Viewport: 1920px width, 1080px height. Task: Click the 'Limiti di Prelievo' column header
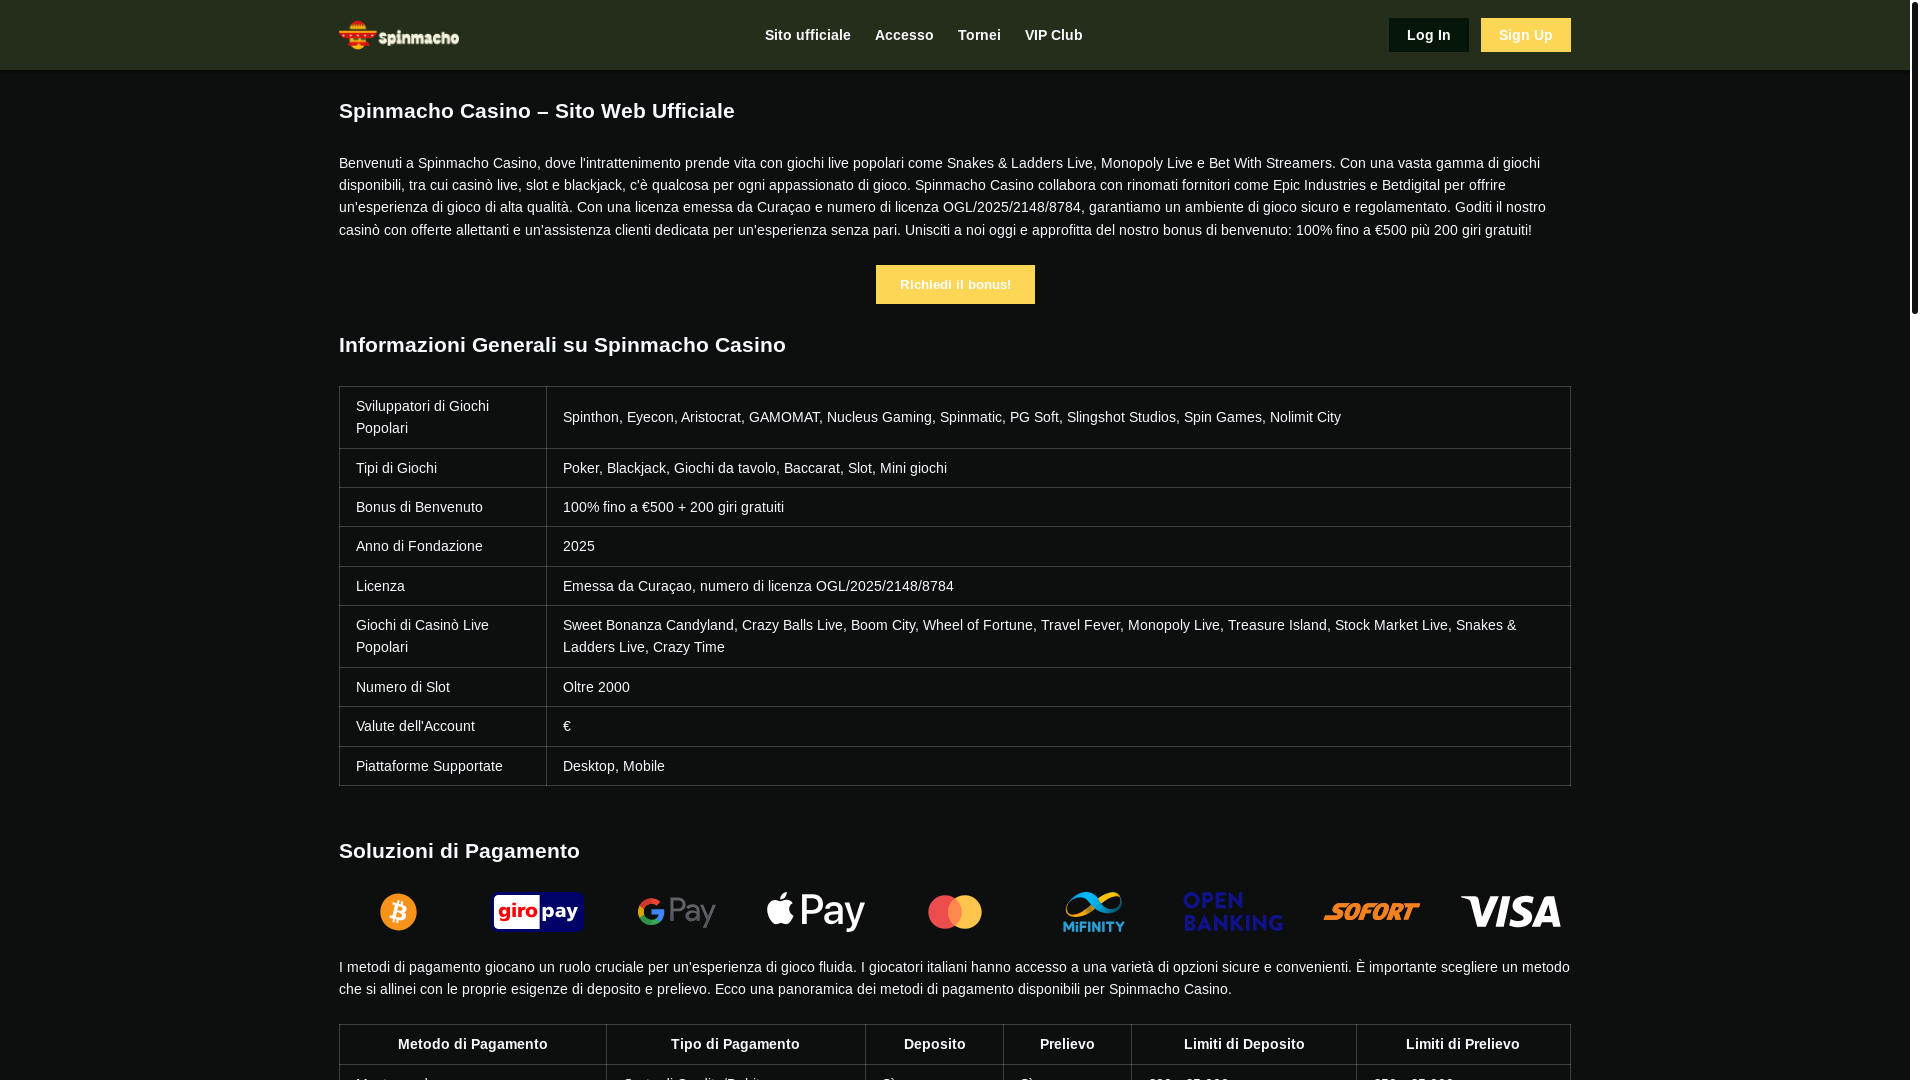[x=1463, y=1044]
